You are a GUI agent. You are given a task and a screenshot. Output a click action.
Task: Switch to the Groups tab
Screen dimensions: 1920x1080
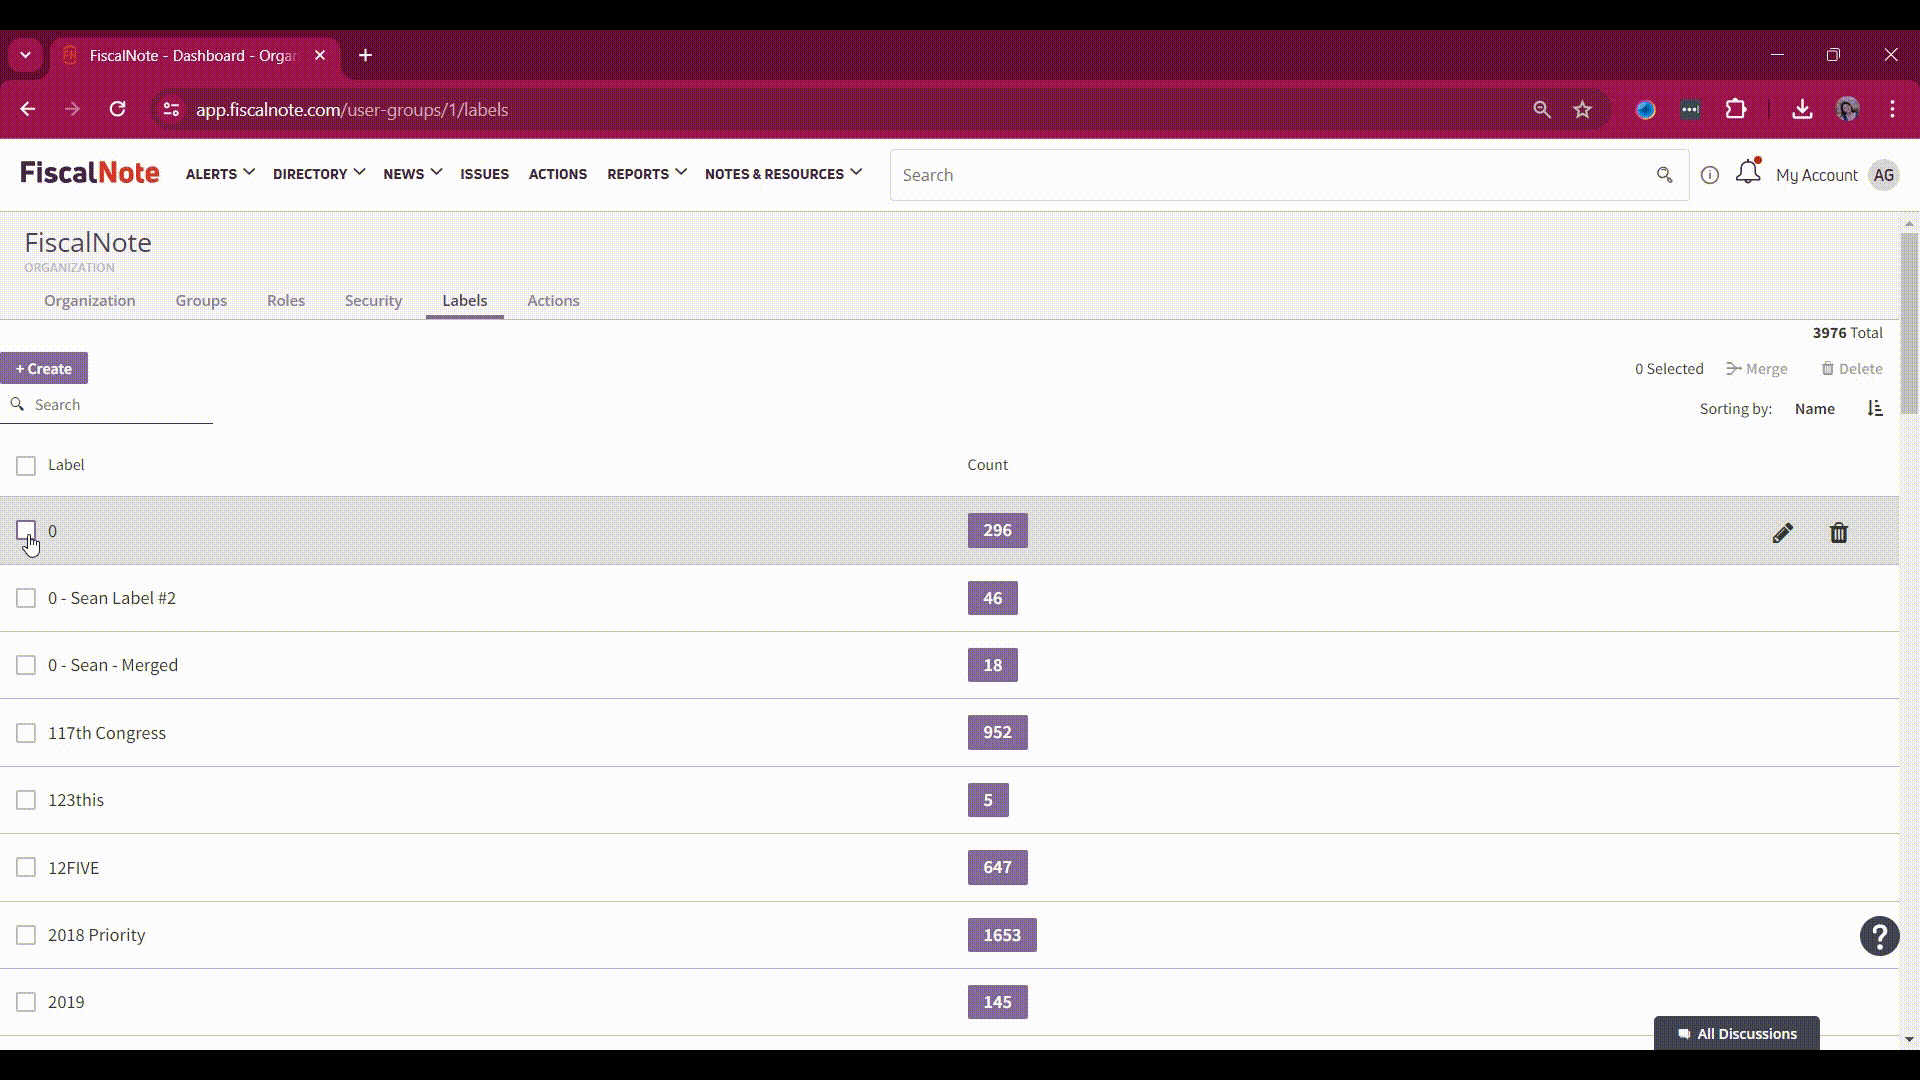[201, 300]
